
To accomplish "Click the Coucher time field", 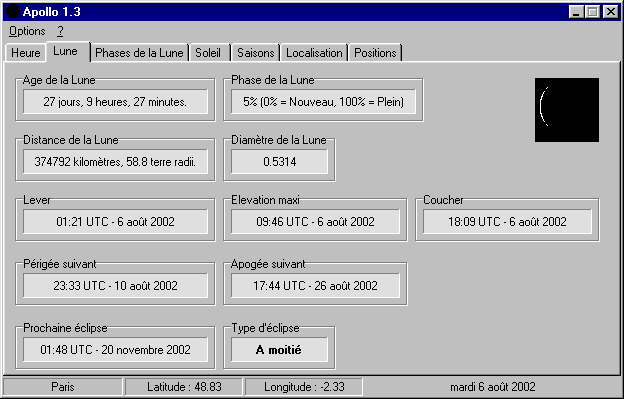I will pos(507,222).
